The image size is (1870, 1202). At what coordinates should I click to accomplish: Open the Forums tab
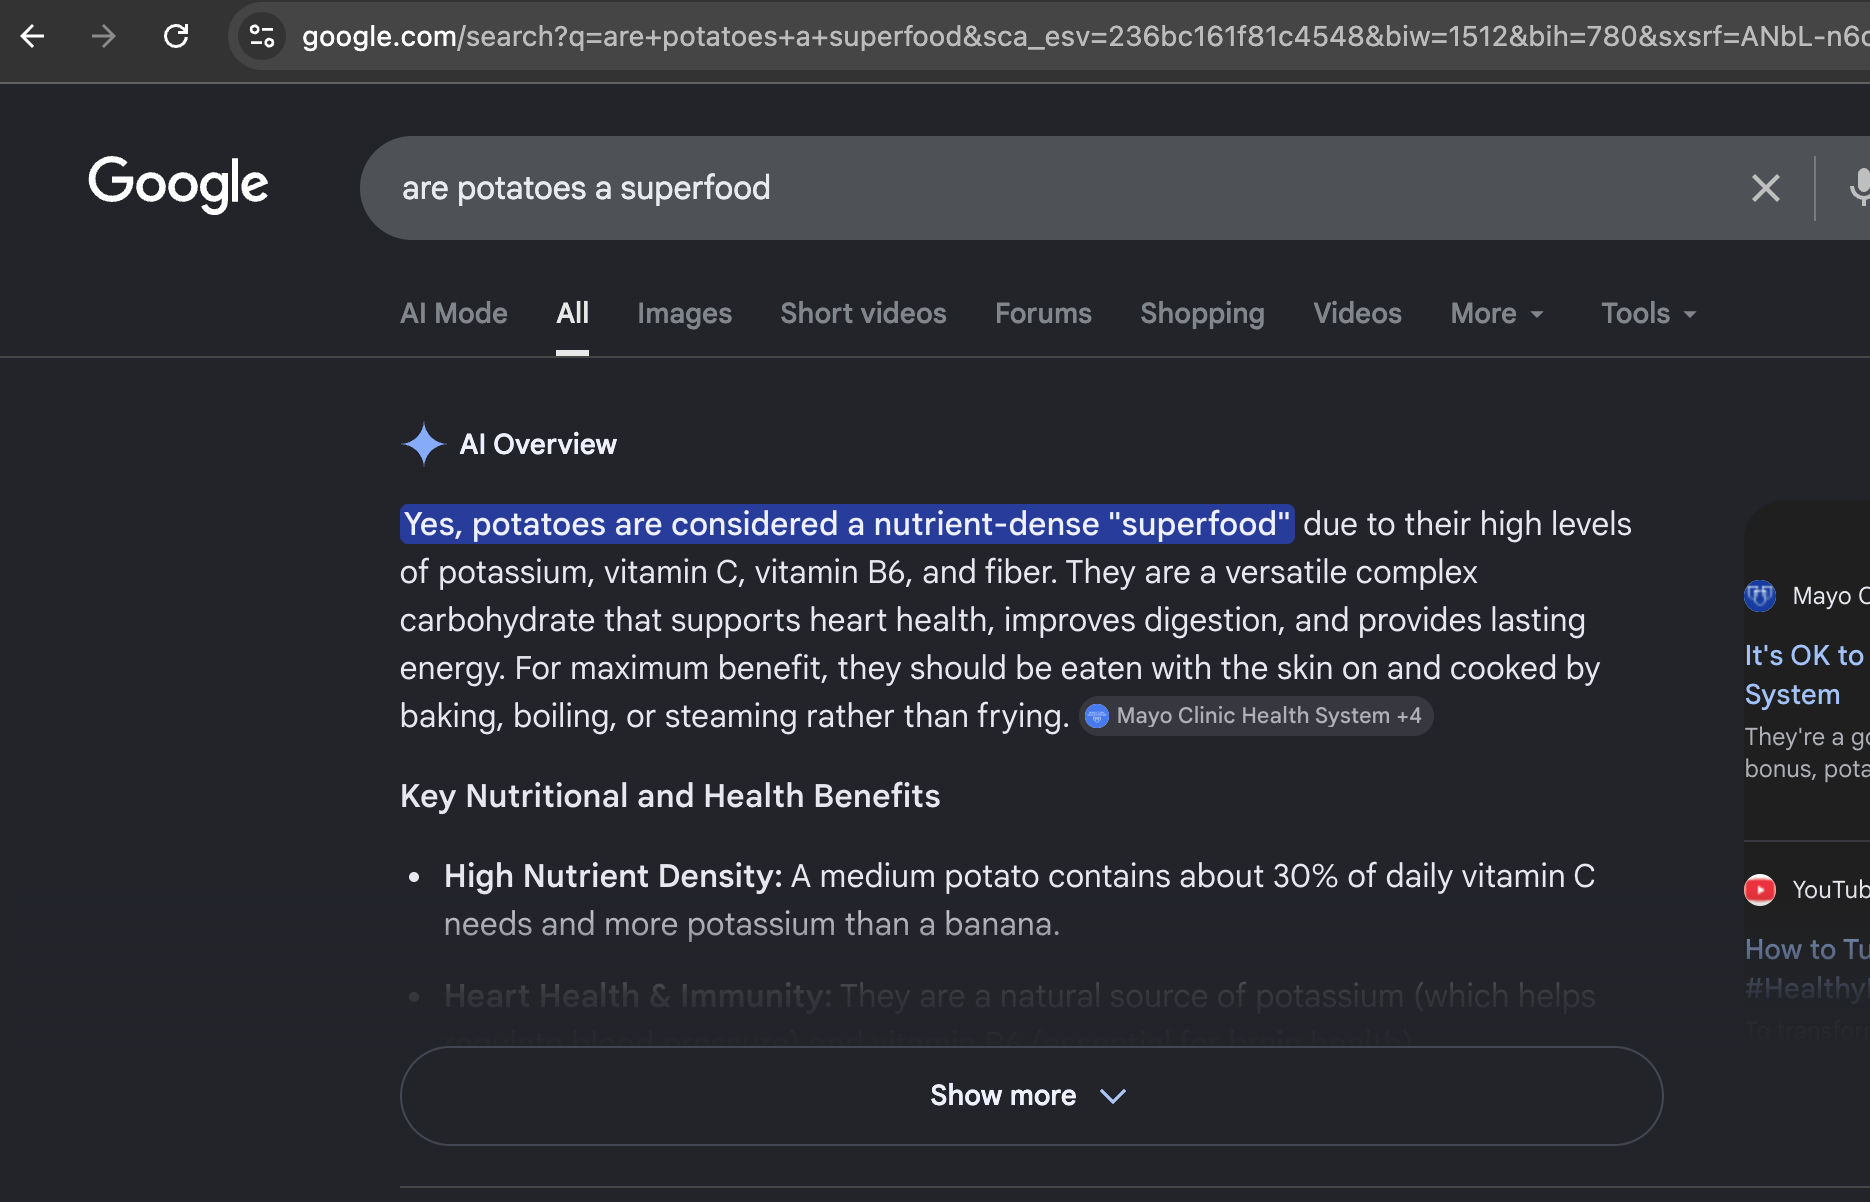1043,314
